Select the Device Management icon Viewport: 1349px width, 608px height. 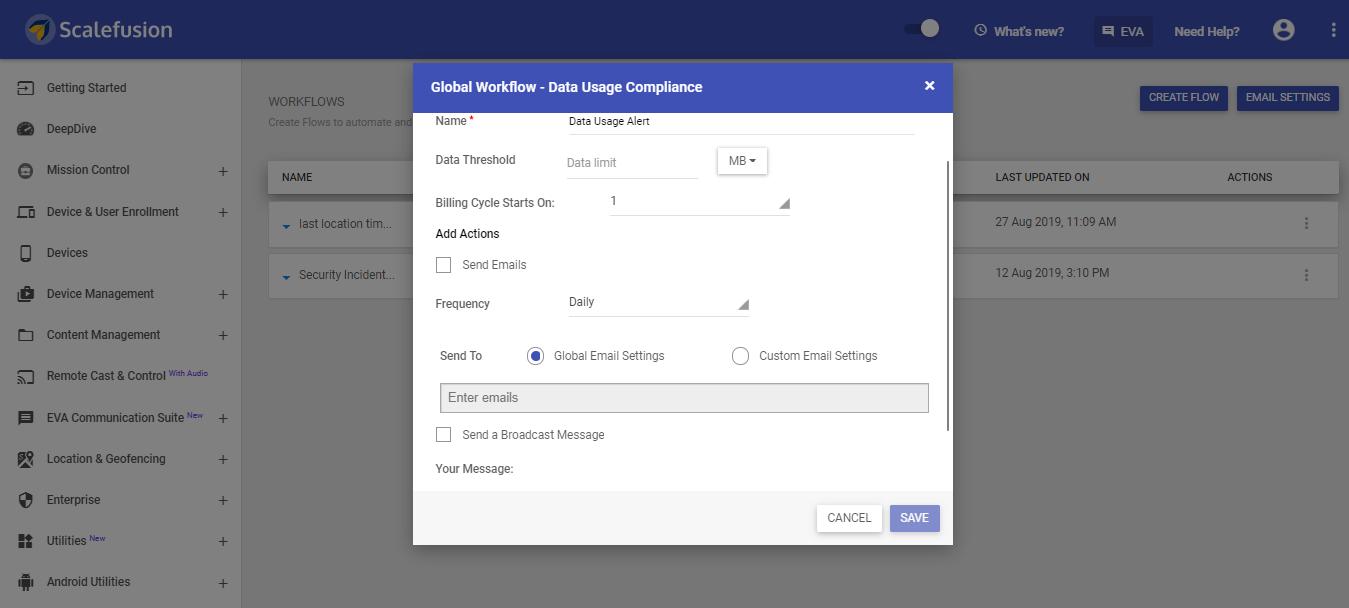[26, 294]
